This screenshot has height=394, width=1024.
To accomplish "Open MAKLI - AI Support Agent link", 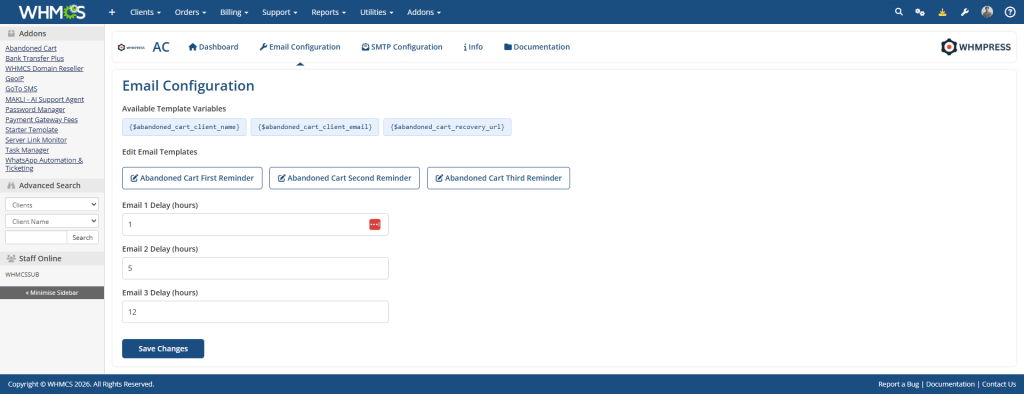I will tap(44, 99).
